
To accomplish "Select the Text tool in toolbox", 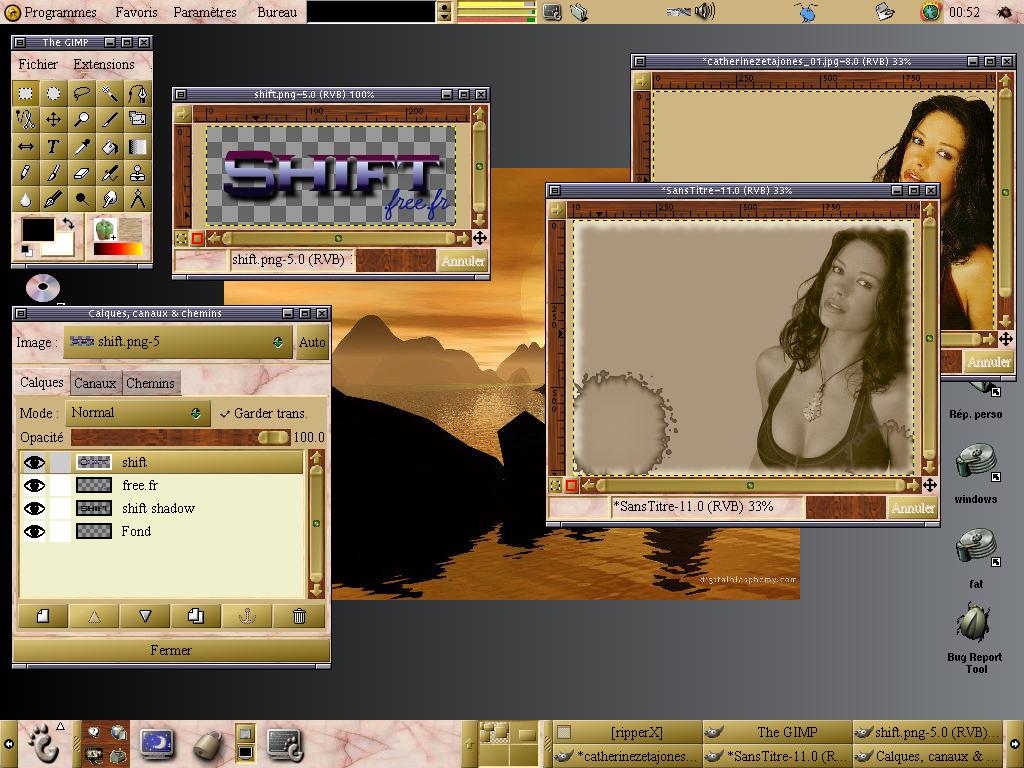I will pos(53,147).
